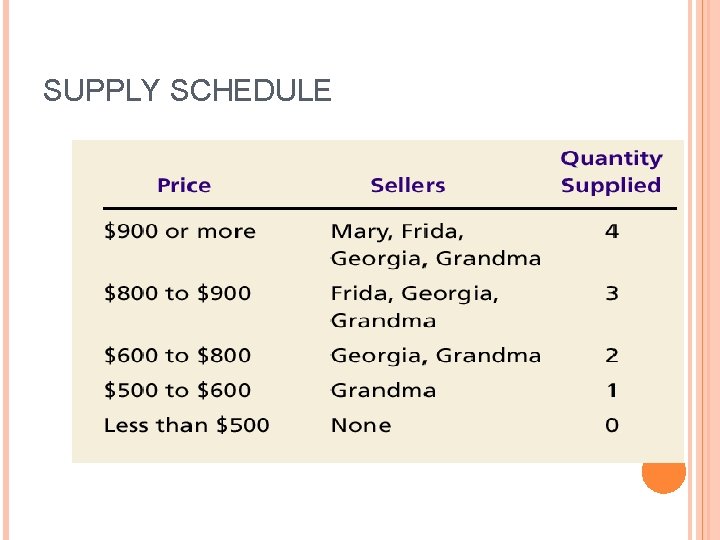Click the "$900 or more" price cell
The image size is (720, 540).
coord(180,232)
